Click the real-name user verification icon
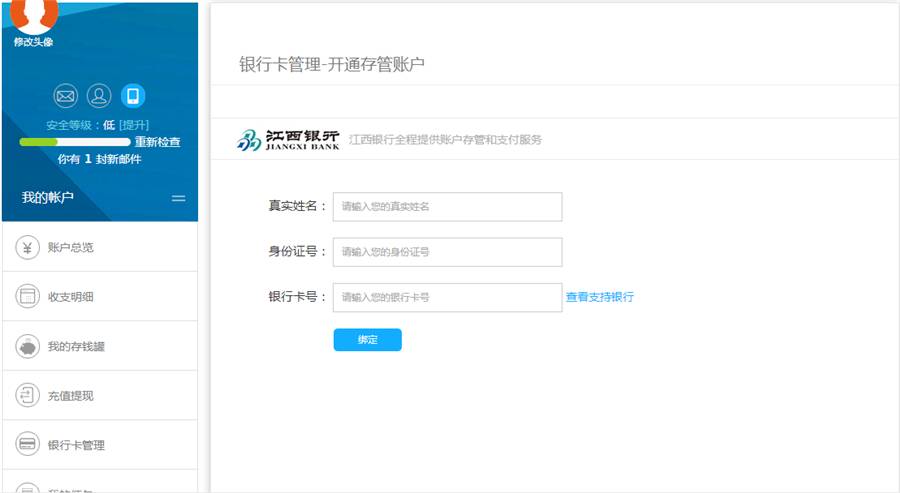 coord(99,96)
